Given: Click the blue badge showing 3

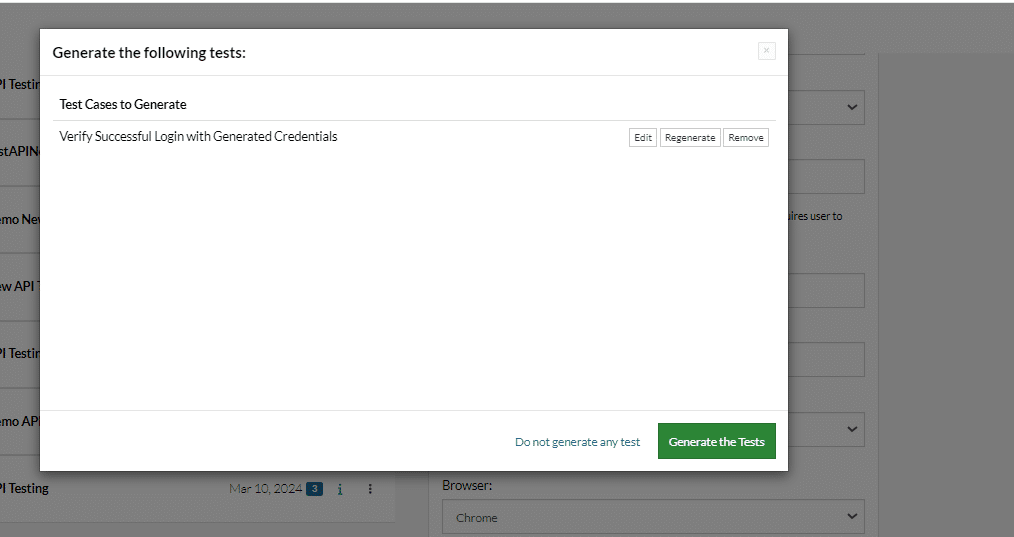Looking at the screenshot, I should point(314,488).
